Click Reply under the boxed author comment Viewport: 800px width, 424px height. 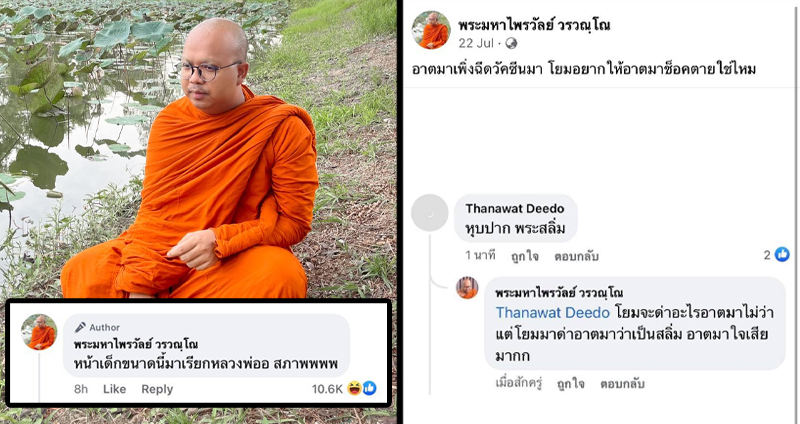point(157,389)
